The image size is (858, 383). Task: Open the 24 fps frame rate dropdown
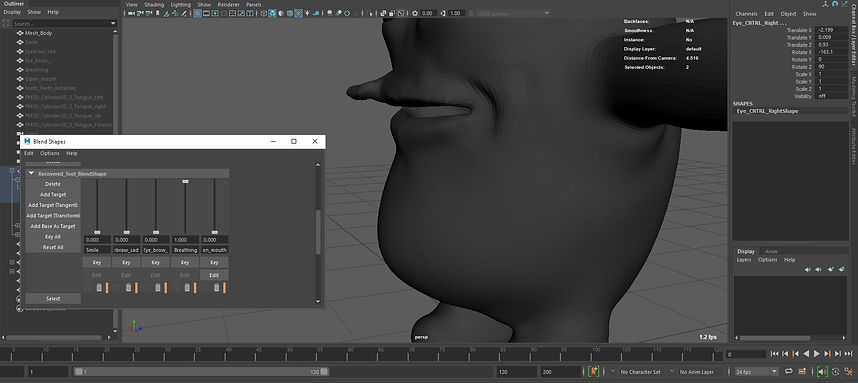pyautogui.click(x=756, y=372)
